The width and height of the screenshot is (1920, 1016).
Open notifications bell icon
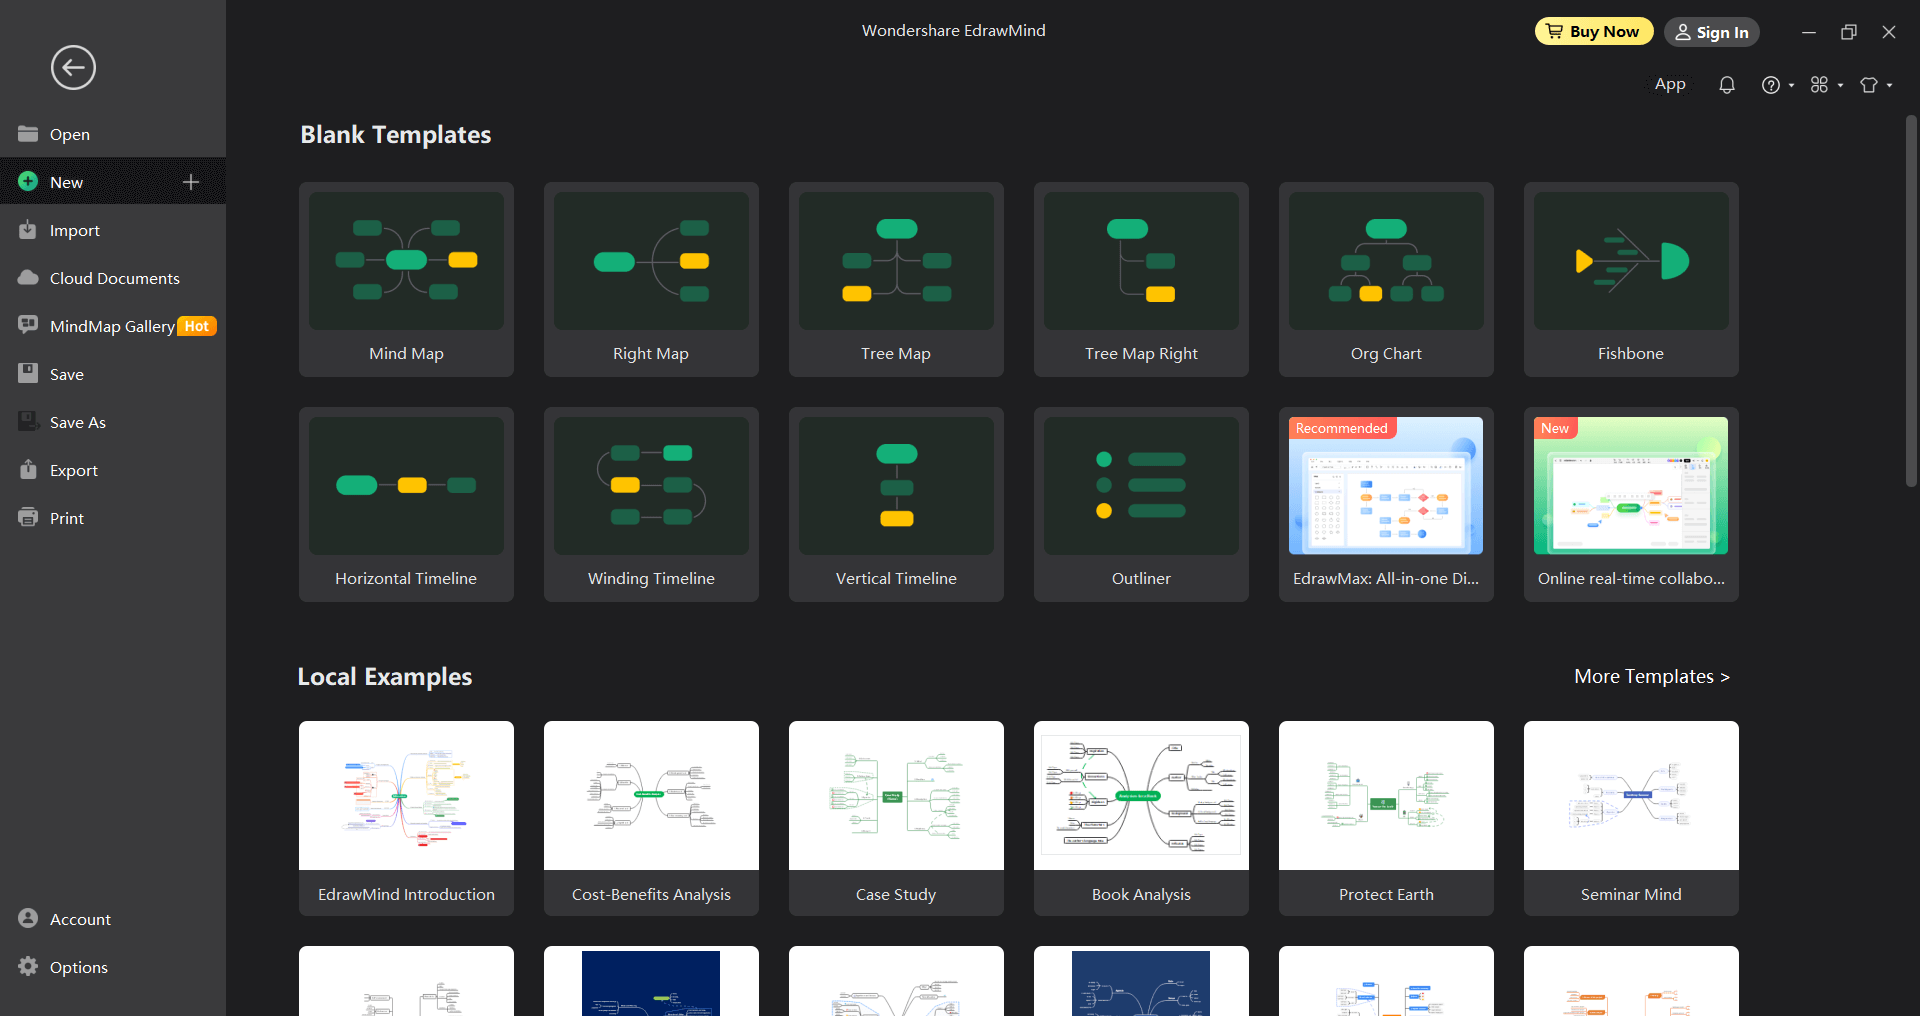1727,85
